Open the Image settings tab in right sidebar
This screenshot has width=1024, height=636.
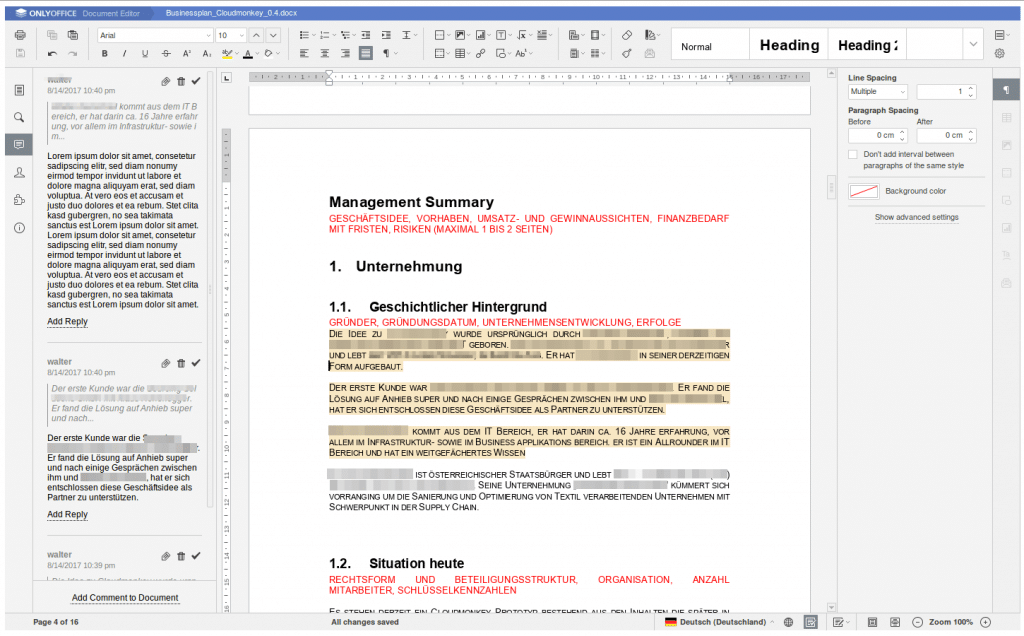1006,145
